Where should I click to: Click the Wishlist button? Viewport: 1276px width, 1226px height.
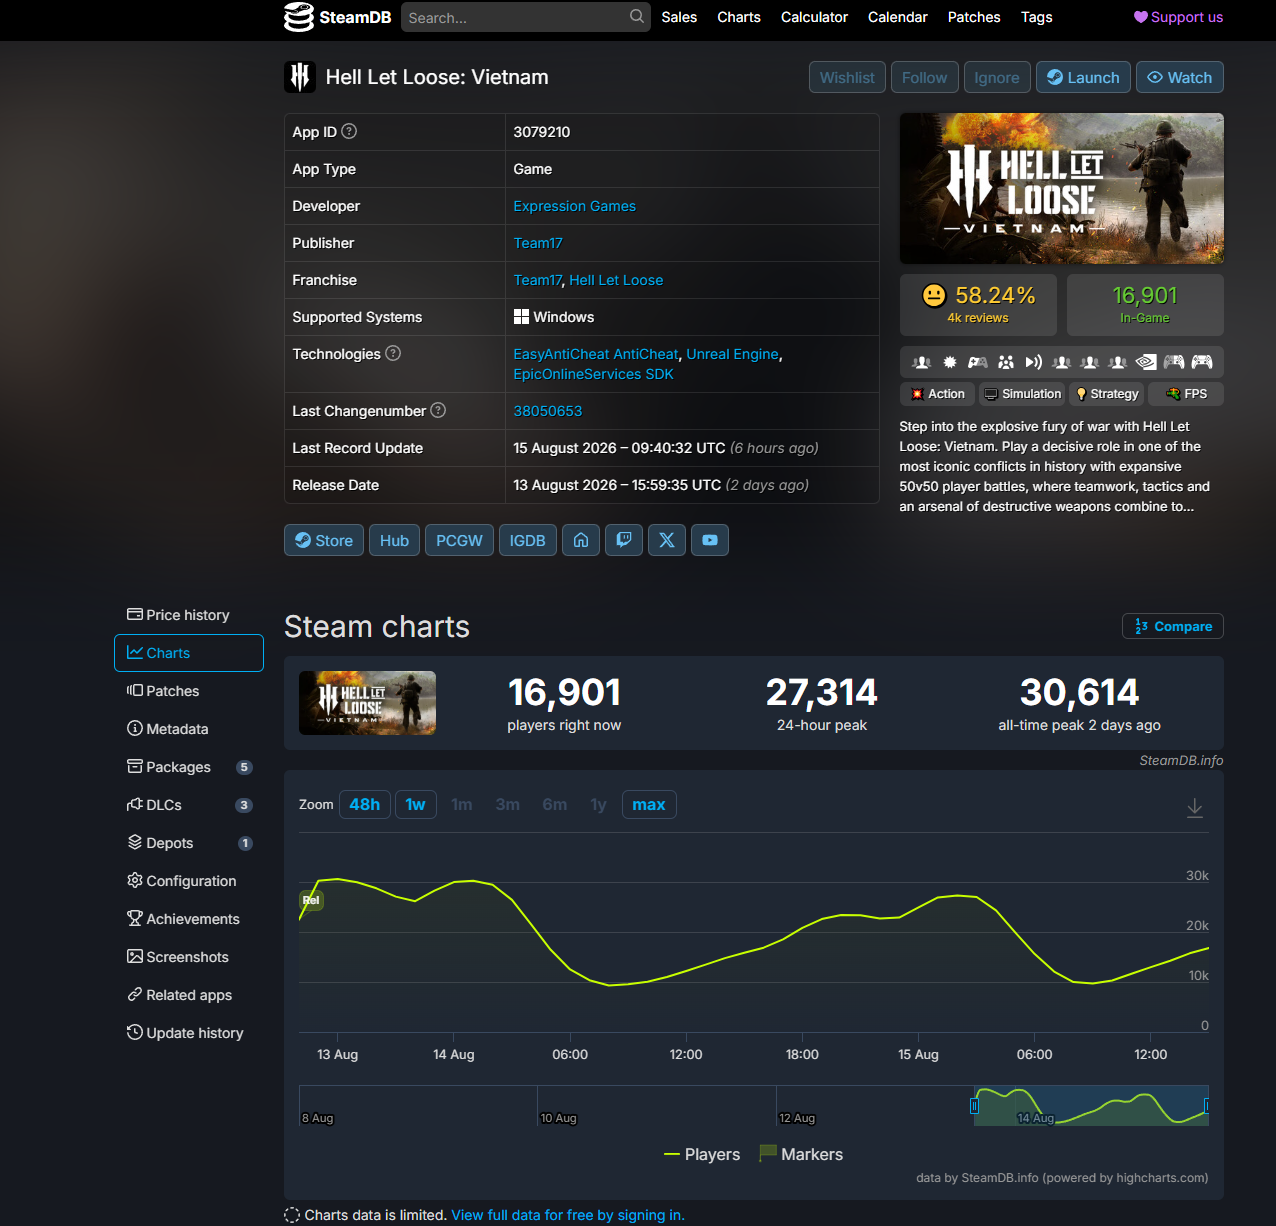(847, 77)
